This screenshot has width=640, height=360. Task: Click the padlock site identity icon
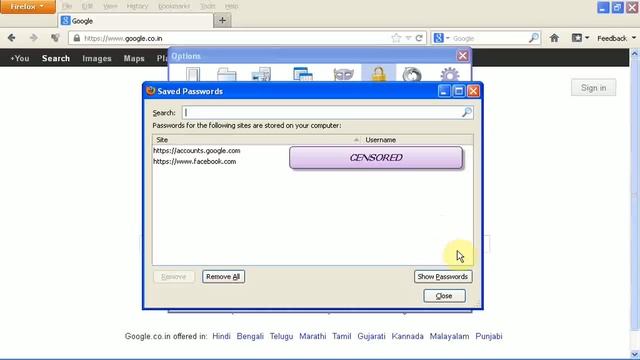point(76,38)
